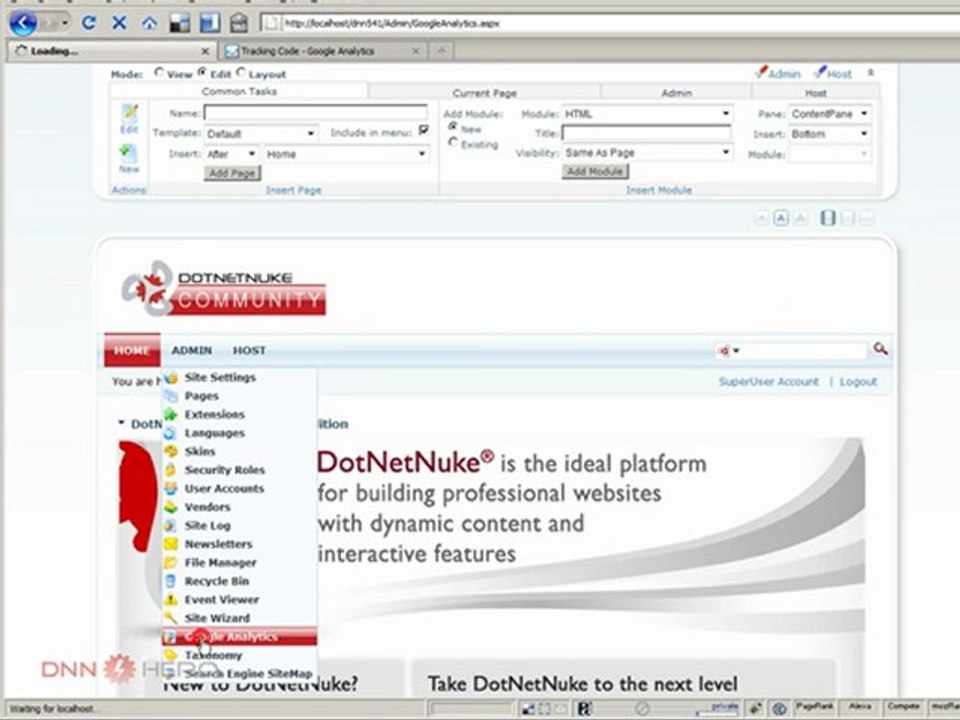Choose Pages from Admin menu
This screenshot has width=960, height=720.
point(239,396)
